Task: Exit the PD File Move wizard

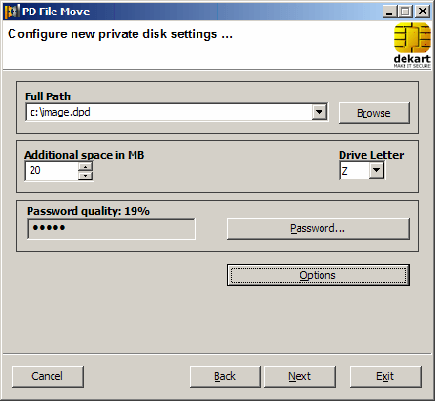Action: pos(386,376)
